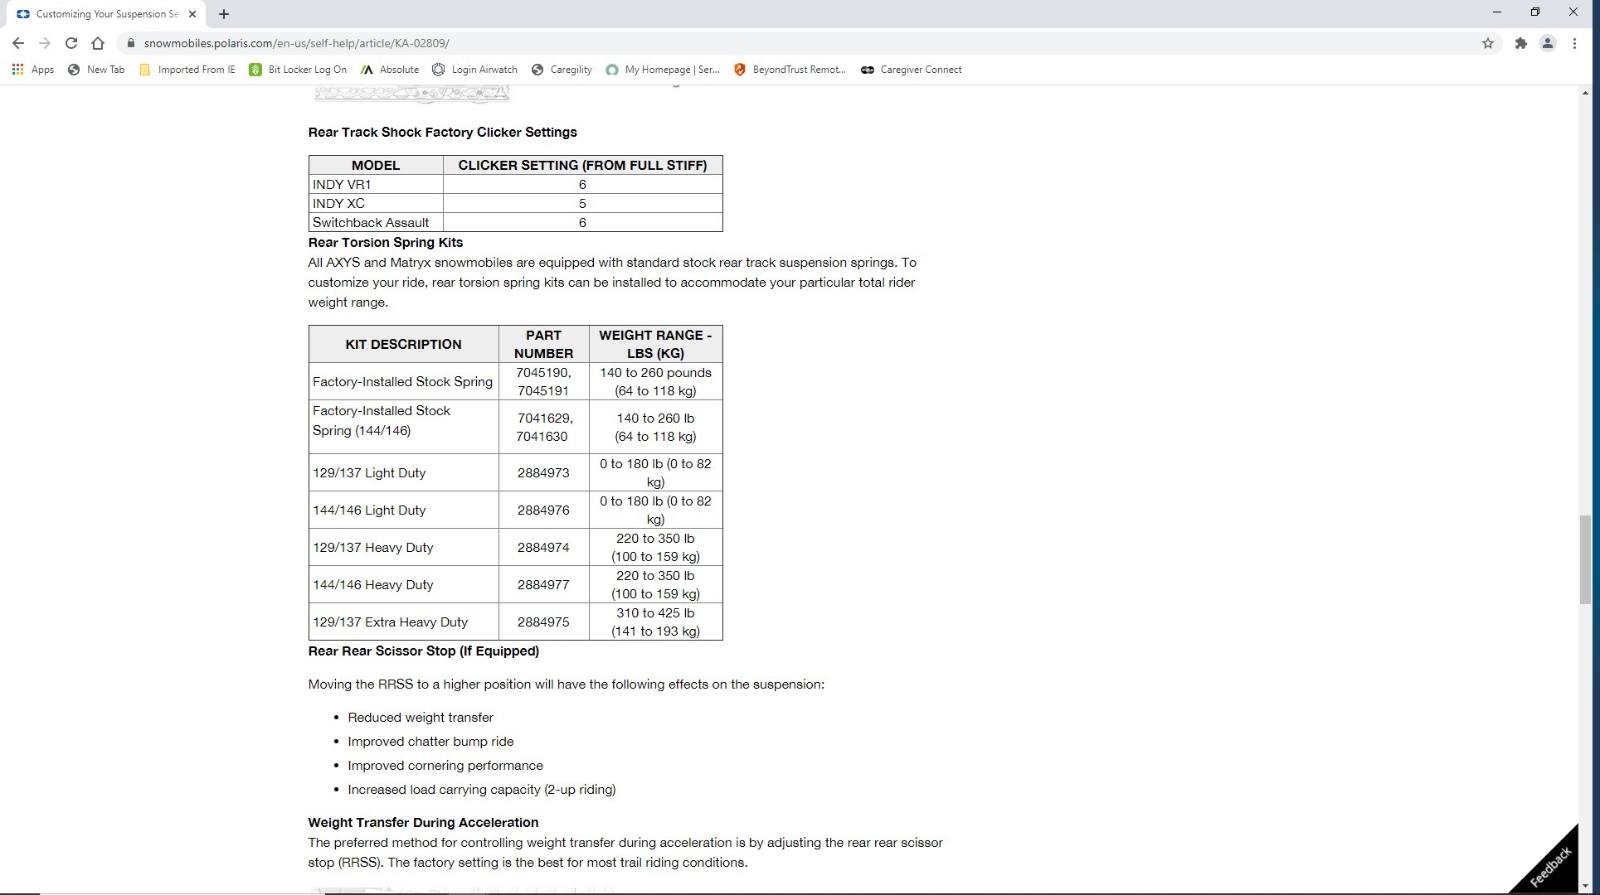
Task: Click the Weight Transfer During Acceleration heading
Action: [423, 823]
